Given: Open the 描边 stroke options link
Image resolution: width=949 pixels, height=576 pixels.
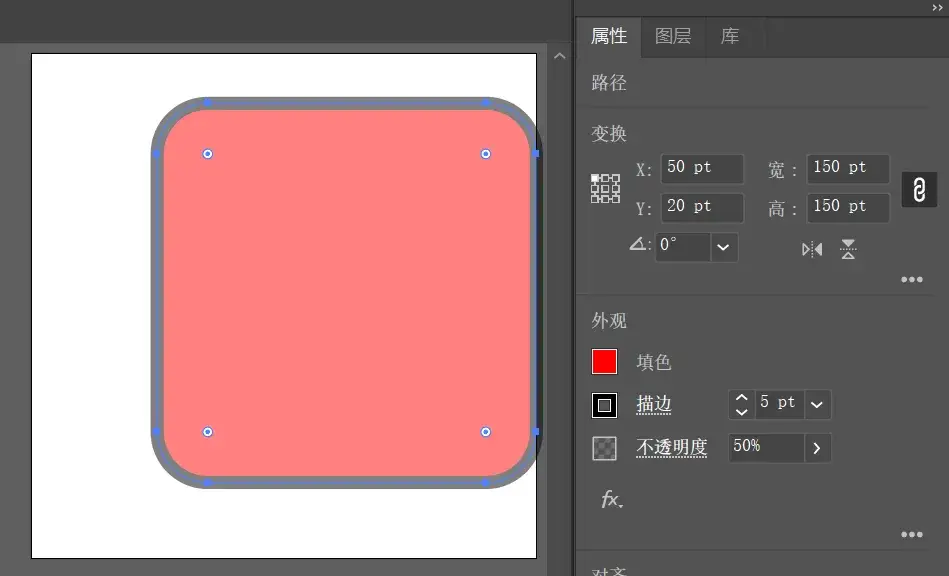Looking at the screenshot, I should (654, 404).
